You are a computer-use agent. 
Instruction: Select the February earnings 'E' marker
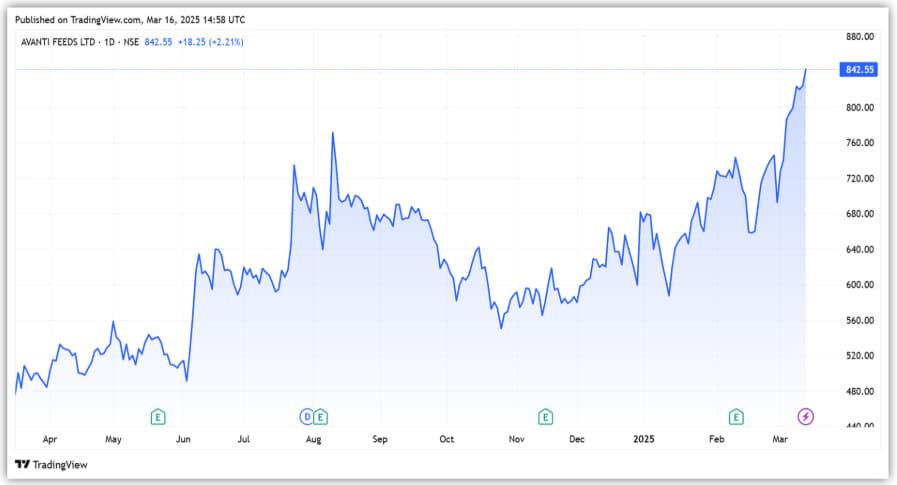[x=736, y=416]
